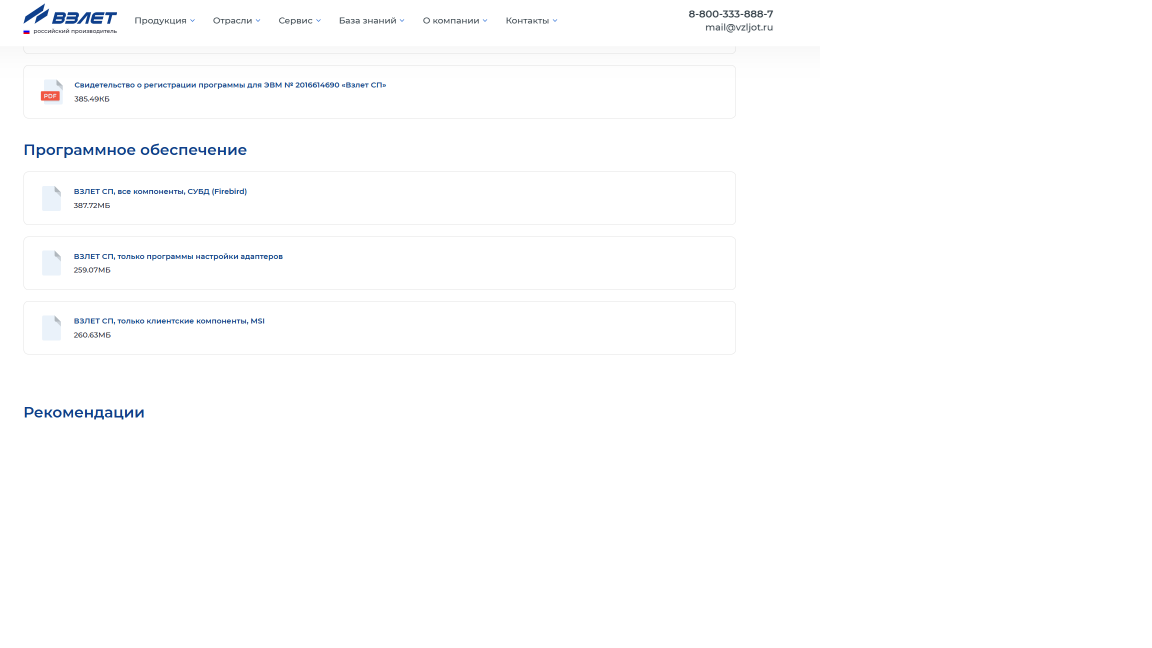Expand the chevron next to Контакты

[x=555, y=21]
